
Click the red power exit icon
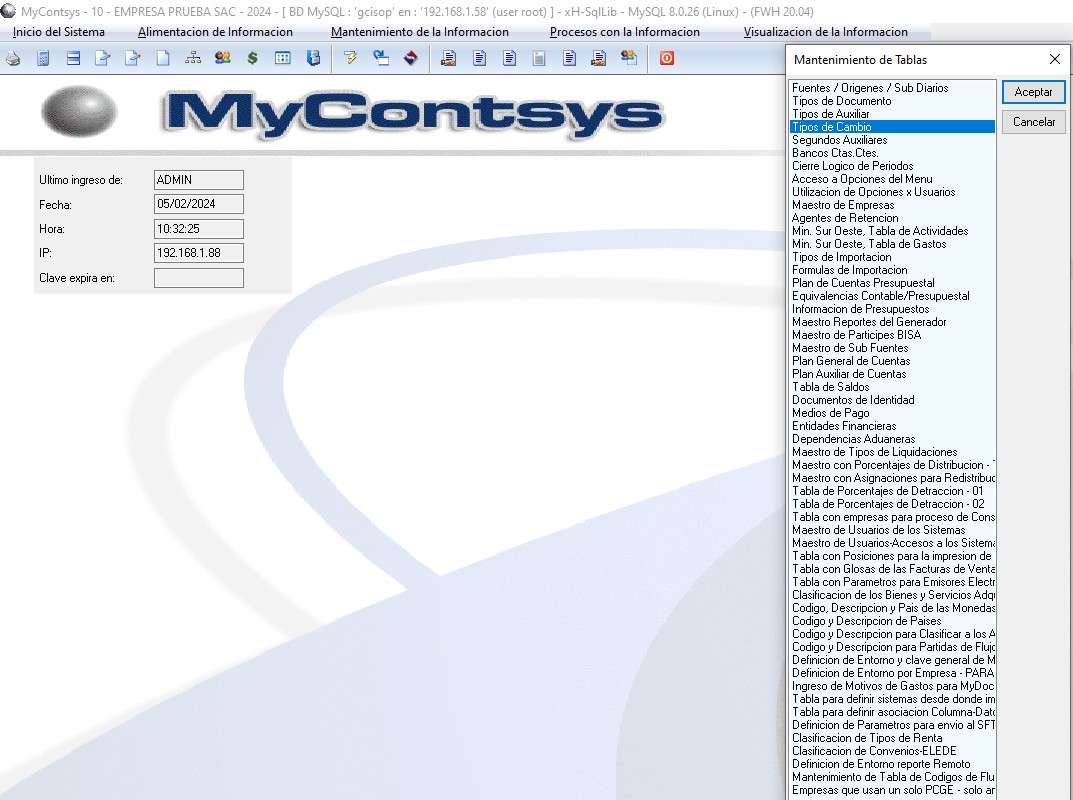click(x=666, y=58)
